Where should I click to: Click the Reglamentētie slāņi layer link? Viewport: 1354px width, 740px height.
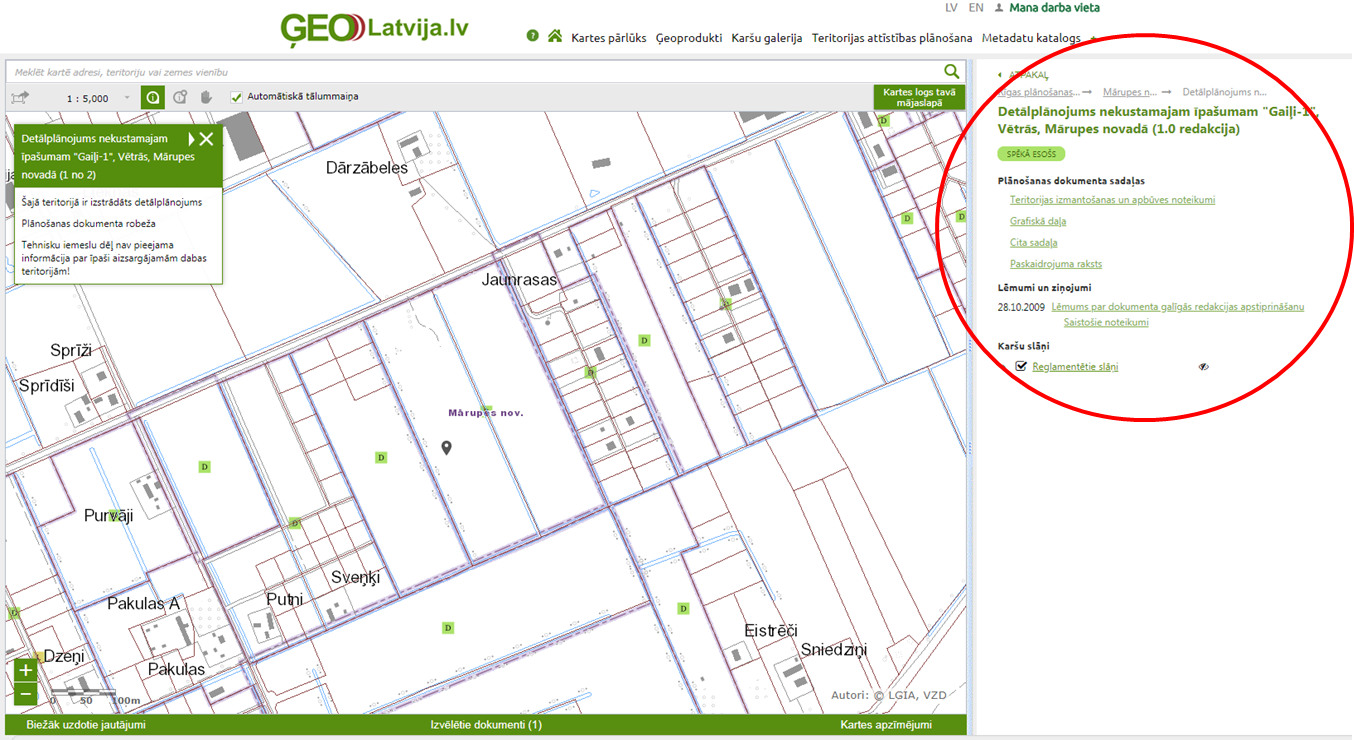click(x=1075, y=367)
